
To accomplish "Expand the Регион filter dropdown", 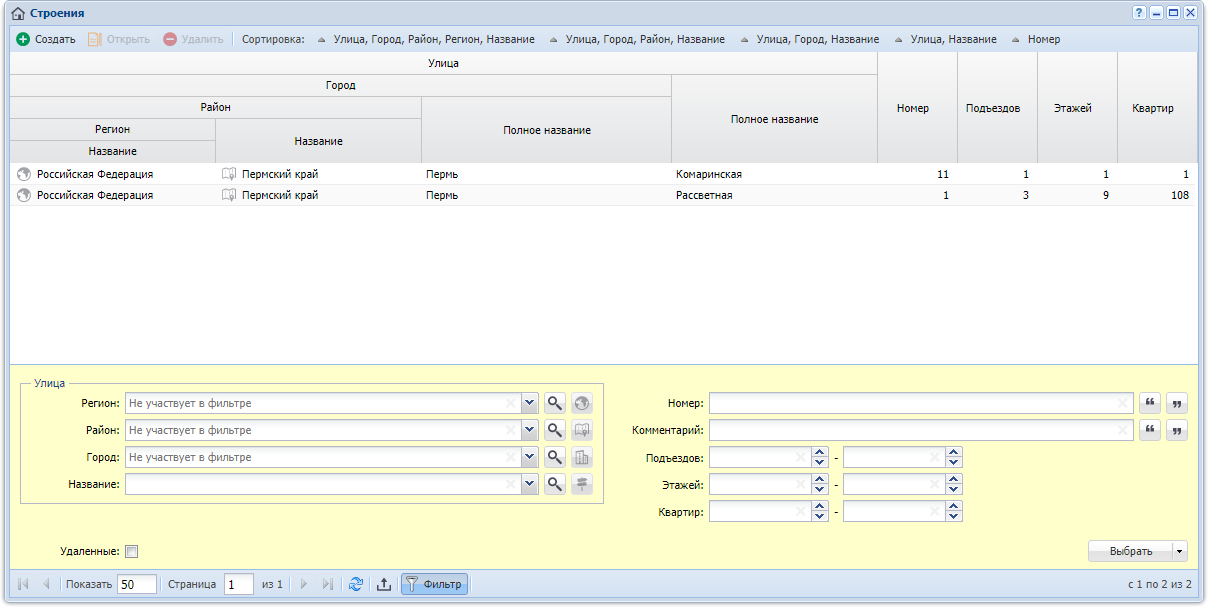I will pos(530,403).
